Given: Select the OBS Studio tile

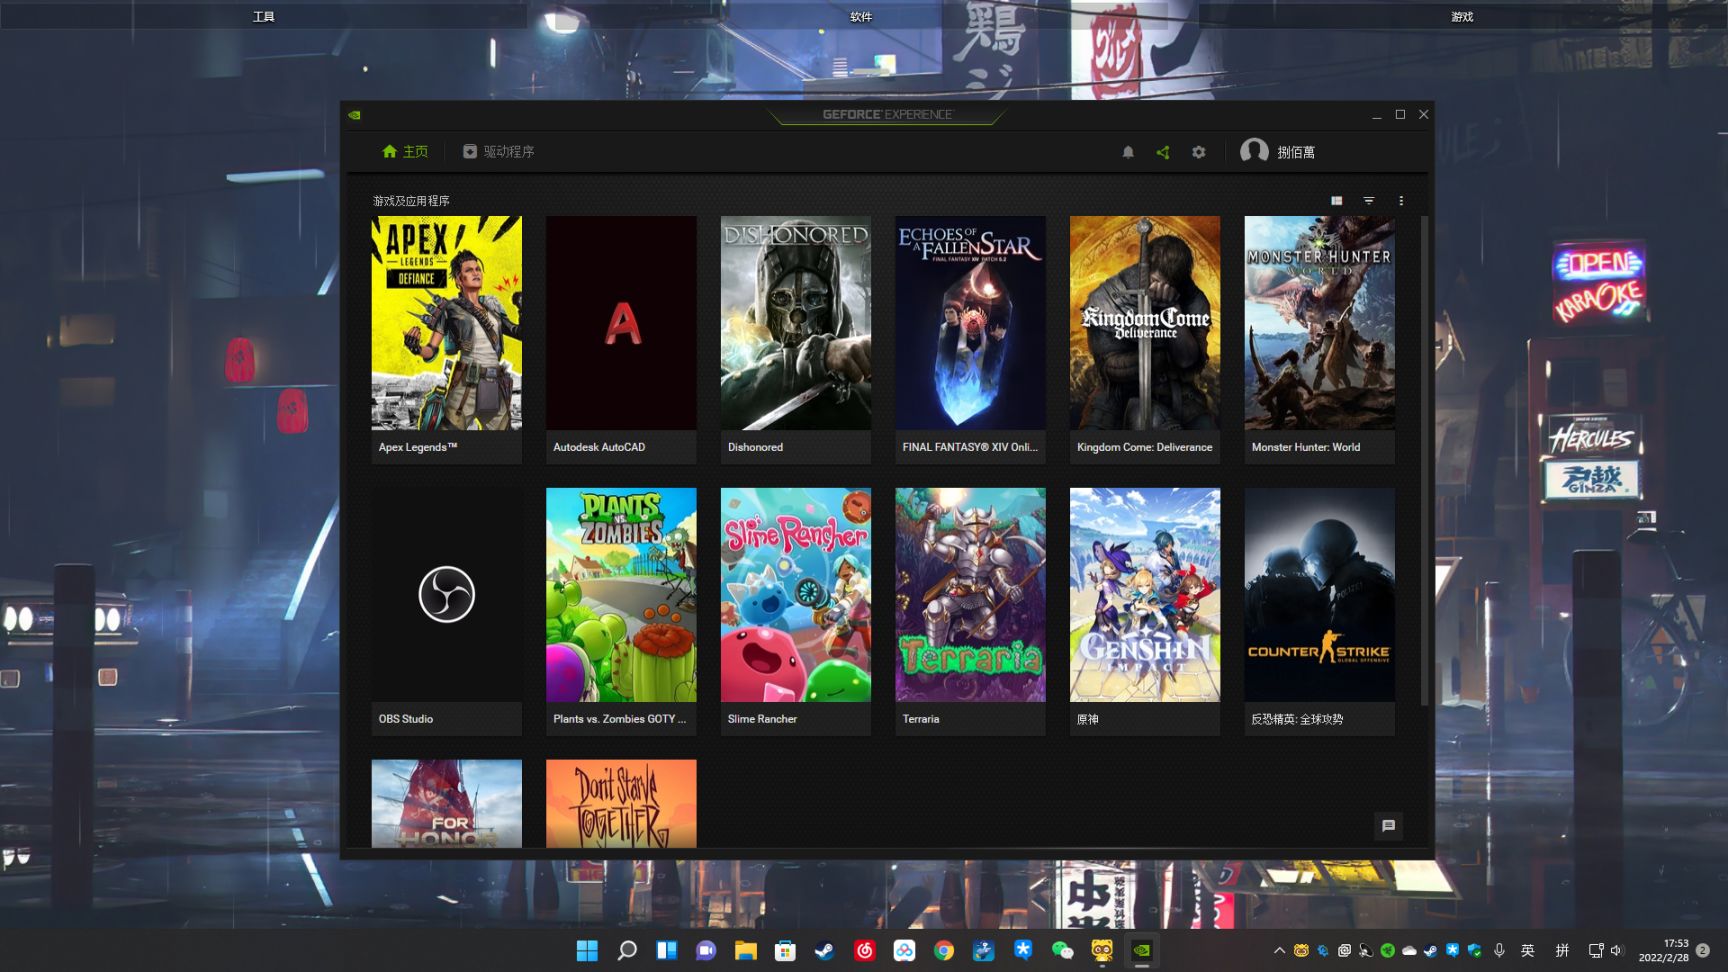Looking at the screenshot, I should coord(447,612).
